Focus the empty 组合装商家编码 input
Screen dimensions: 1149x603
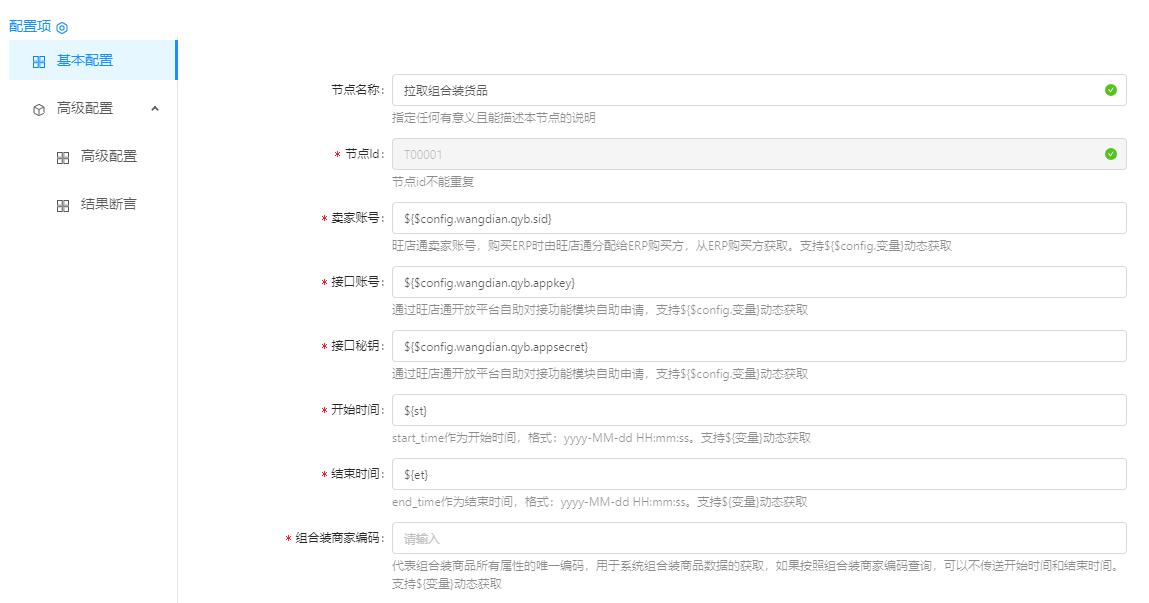758,538
